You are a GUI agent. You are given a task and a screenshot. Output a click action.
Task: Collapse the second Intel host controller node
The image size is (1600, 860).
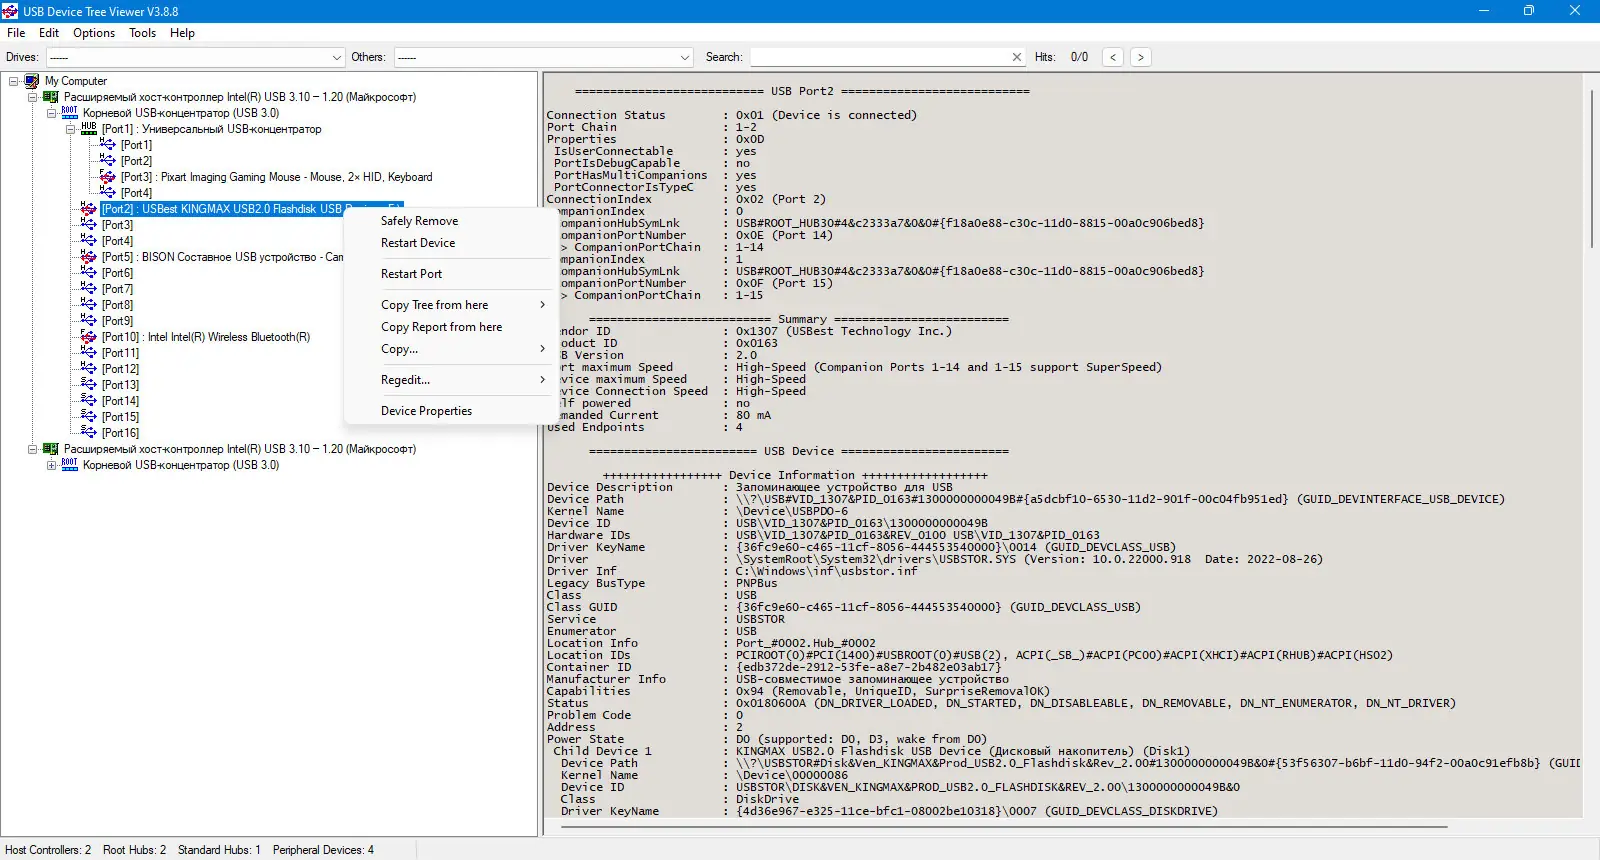(x=33, y=449)
